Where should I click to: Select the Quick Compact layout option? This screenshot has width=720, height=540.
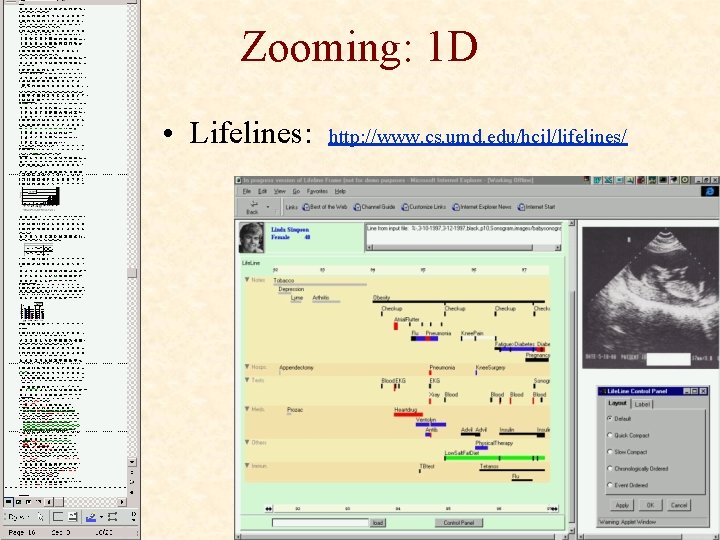click(610, 435)
